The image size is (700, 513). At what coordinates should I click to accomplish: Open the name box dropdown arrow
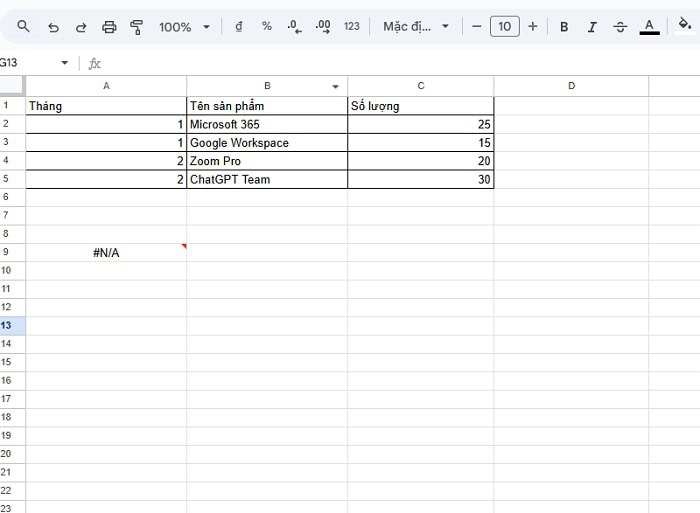[x=65, y=63]
